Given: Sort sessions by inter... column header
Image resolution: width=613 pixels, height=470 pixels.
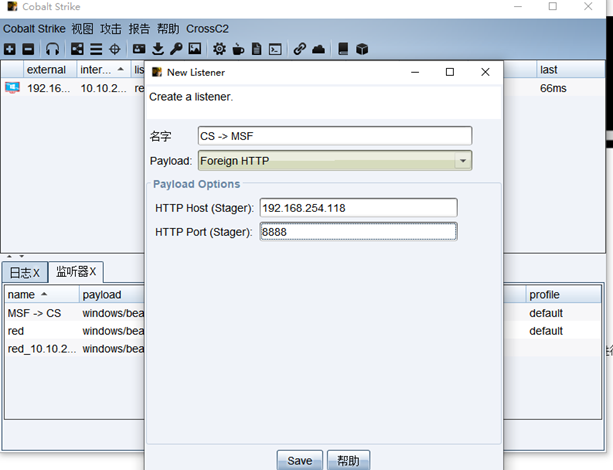Looking at the screenshot, I should pyautogui.click(x=104, y=70).
